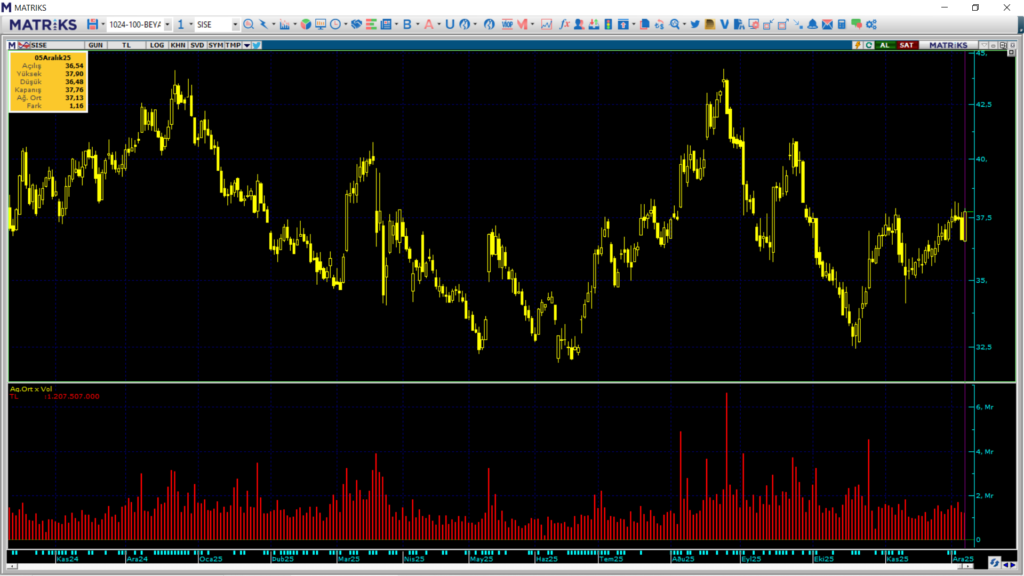Image resolution: width=1024 pixels, height=576 pixels.
Task: Open the settings gears icon
Action: (x=870, y=24)
